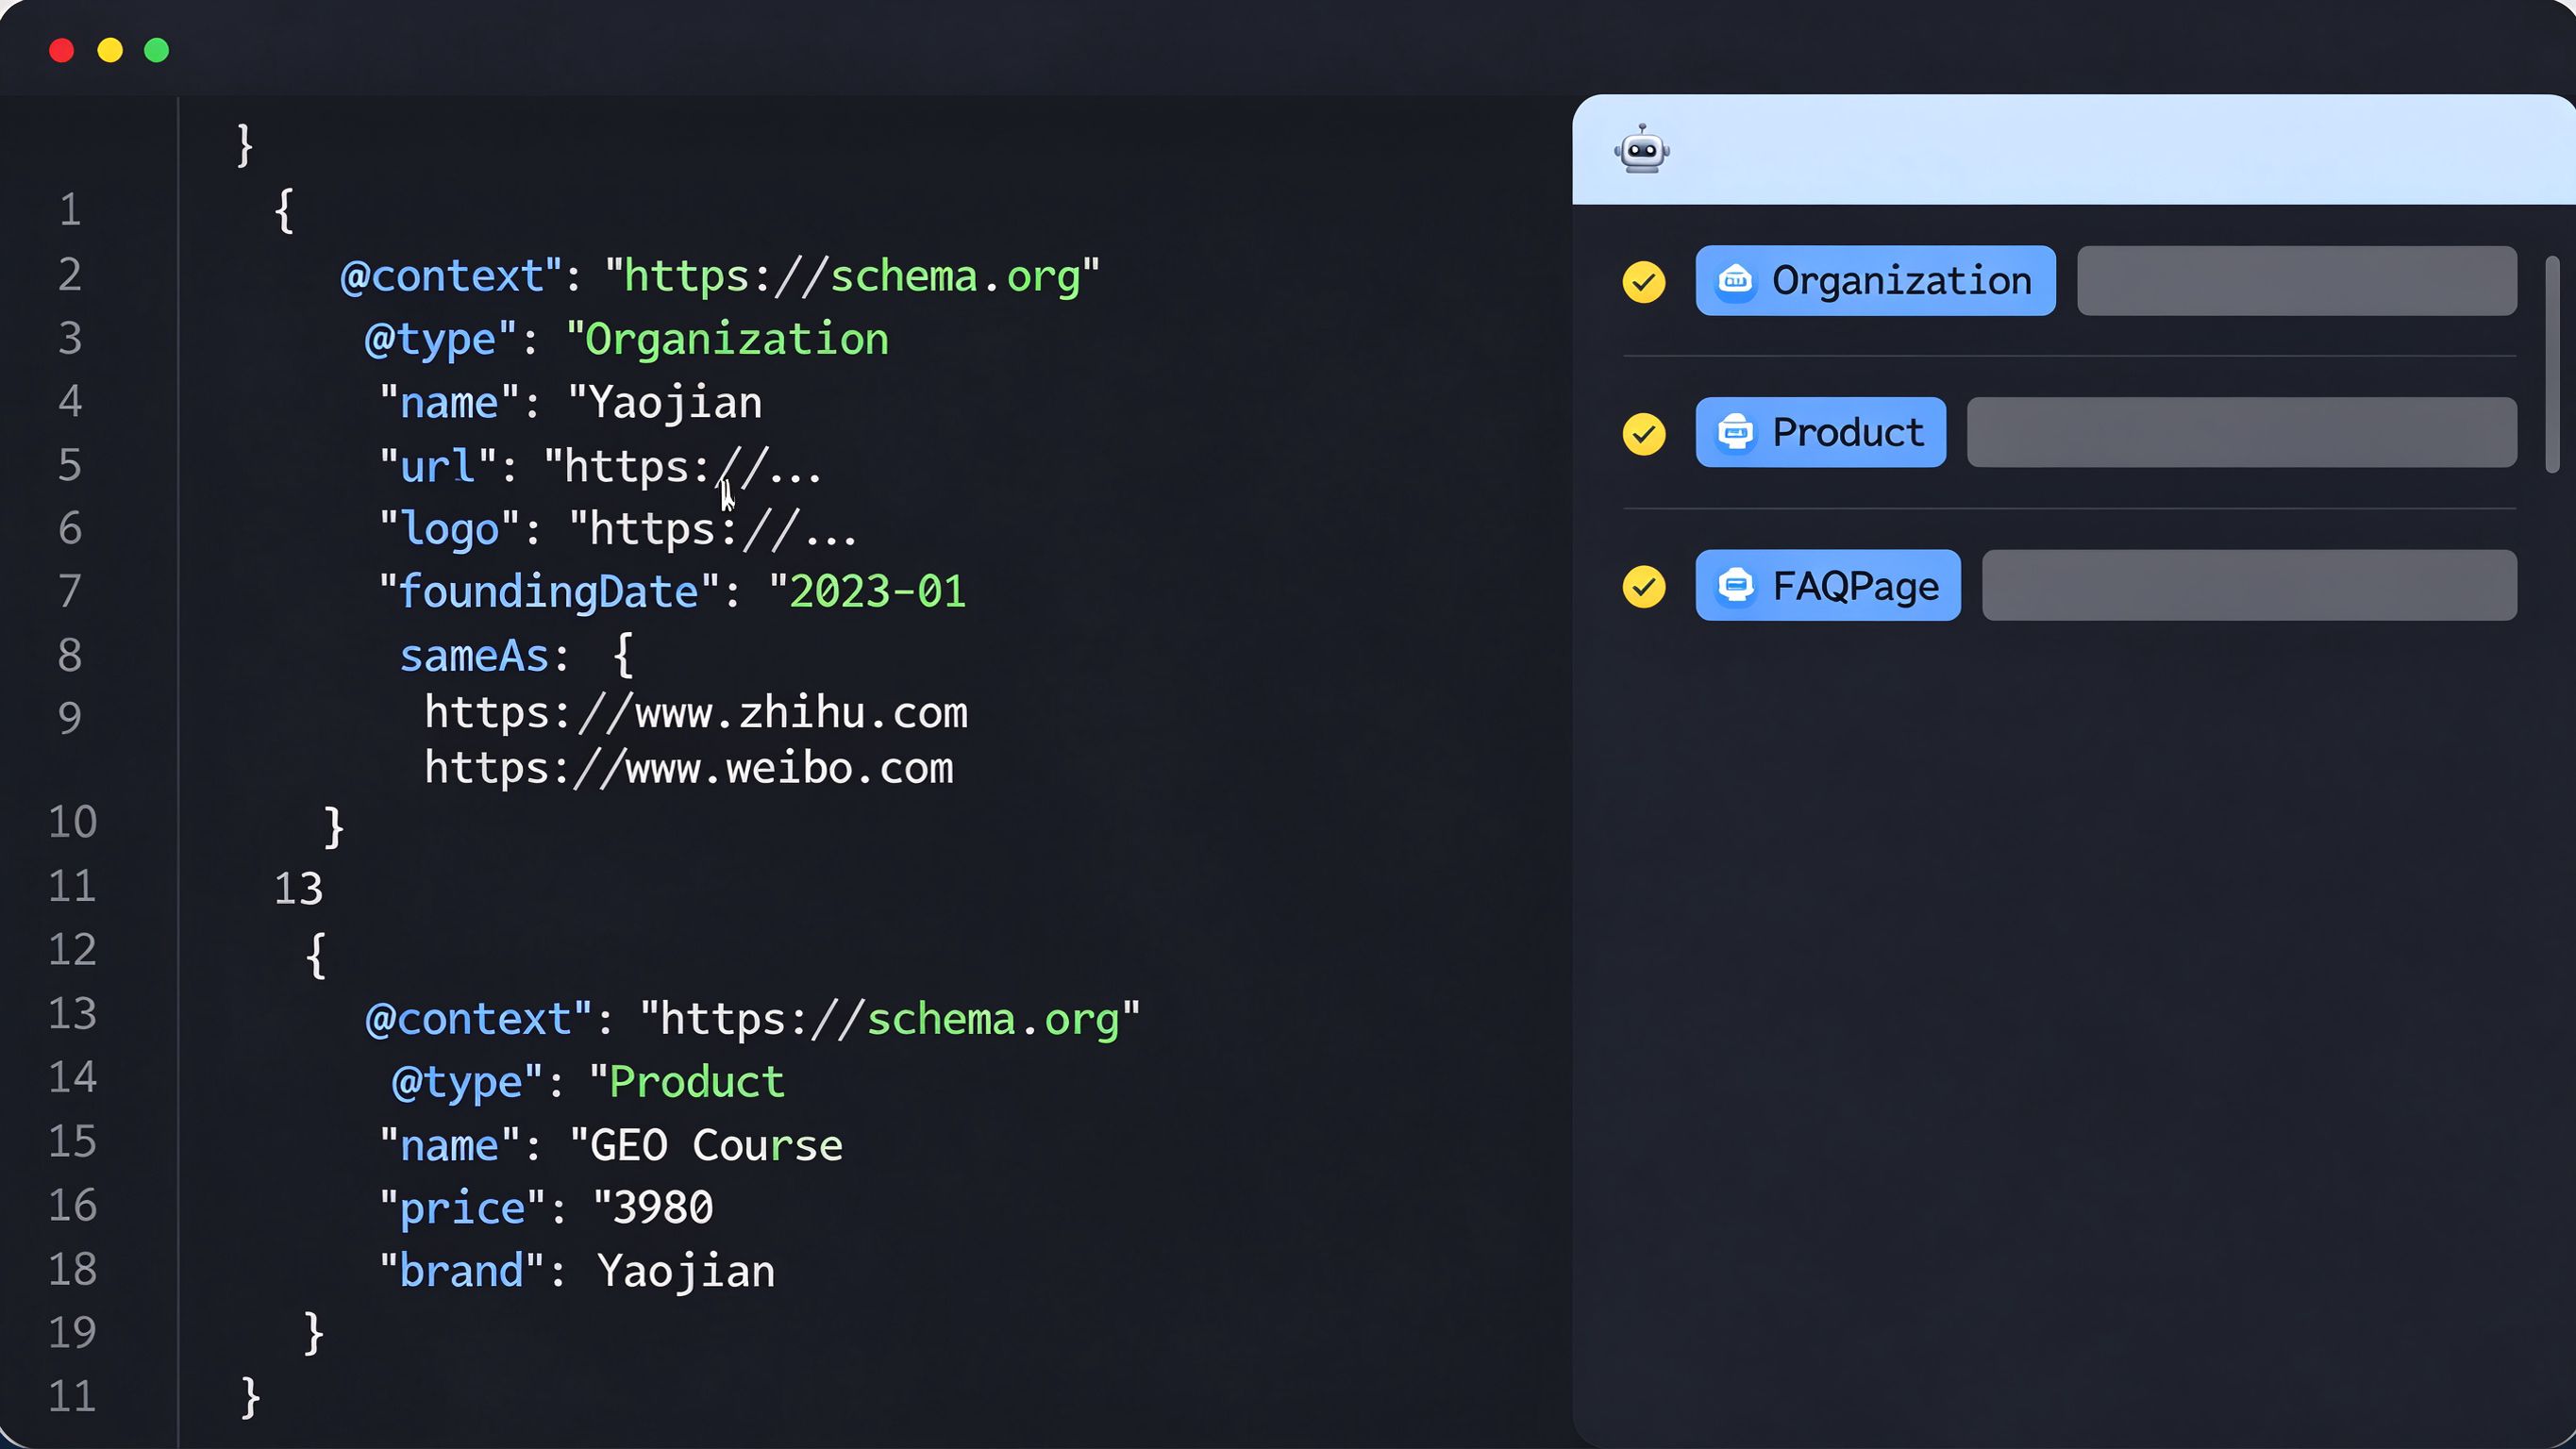This screenshot has height=1449, width=2576.
Task: Toggle the Organization yellow checkmark
Action: [x=1644, y=282]
